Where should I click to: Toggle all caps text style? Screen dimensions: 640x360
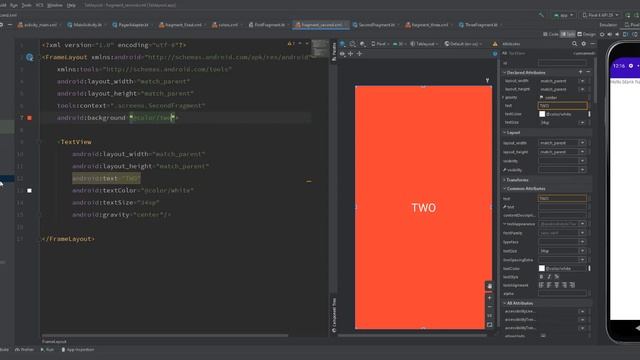[x=556, y=277]
